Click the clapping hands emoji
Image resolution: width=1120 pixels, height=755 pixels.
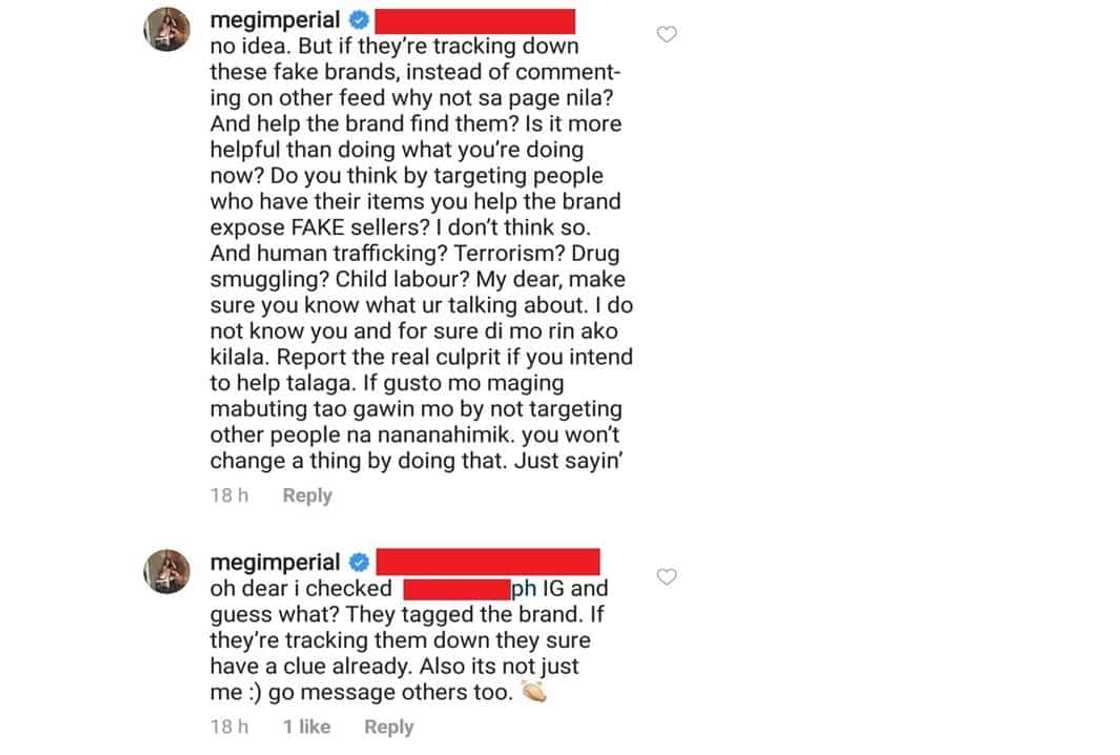(534, 691)
